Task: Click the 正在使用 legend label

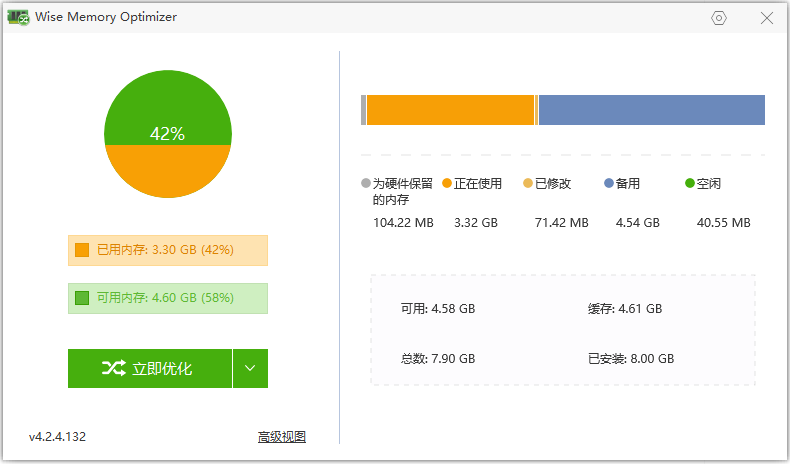Action: [x=478, y=184]
